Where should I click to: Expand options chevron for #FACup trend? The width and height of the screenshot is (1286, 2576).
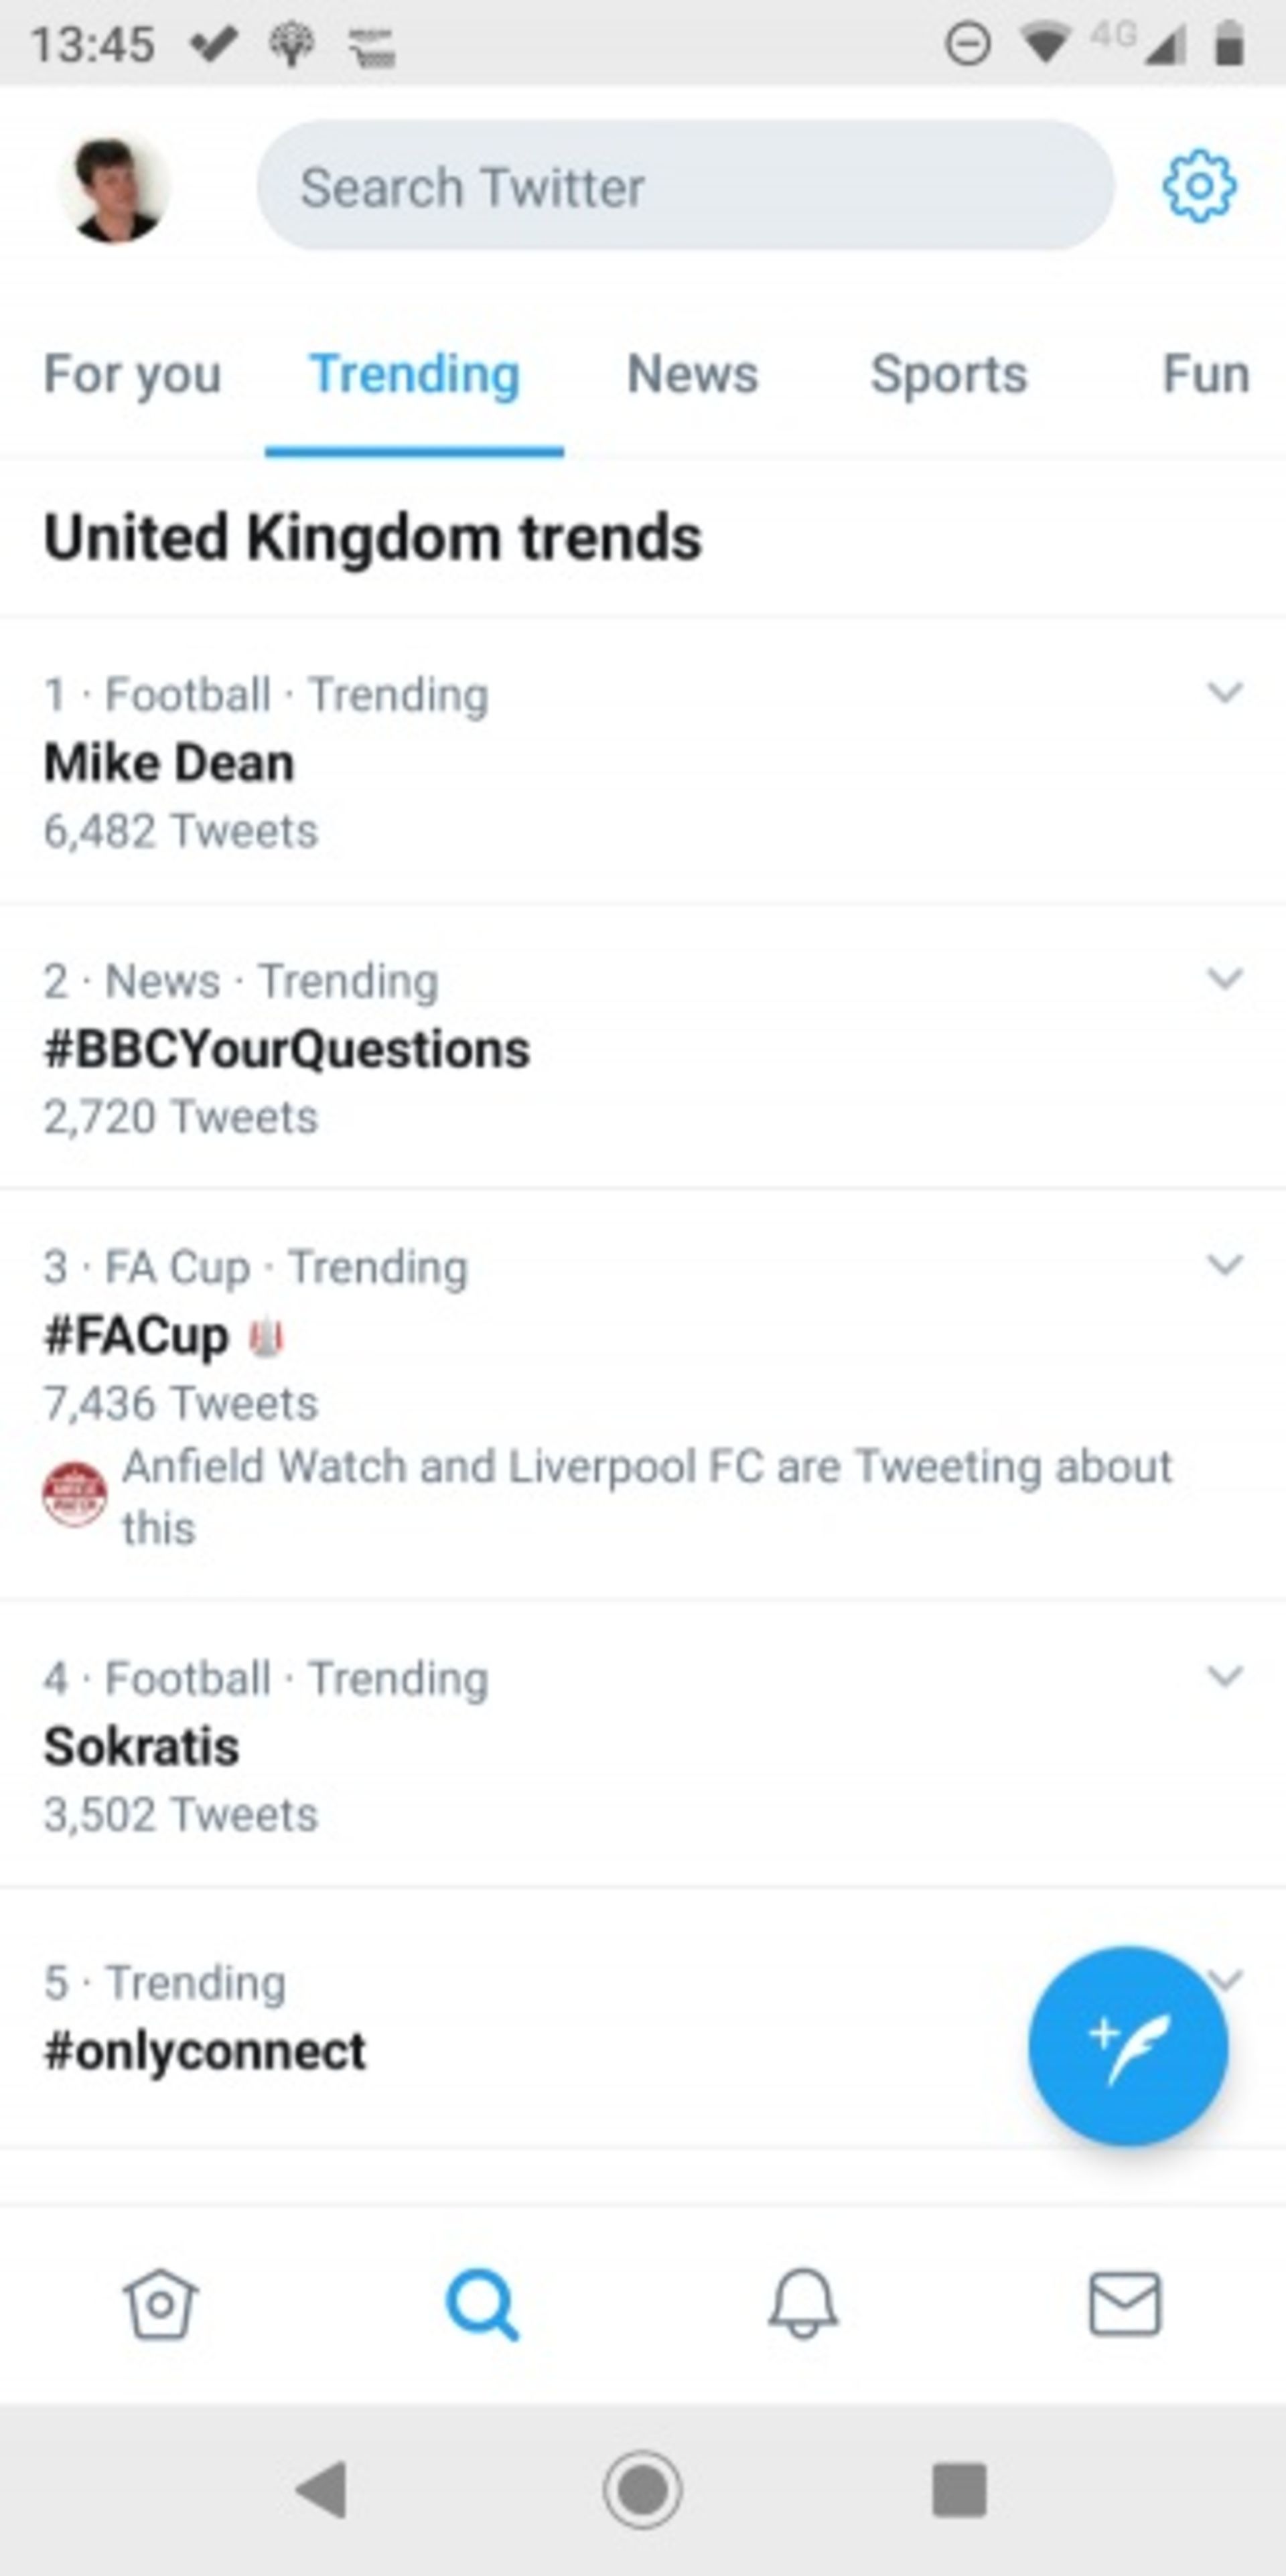[x=1225, y=1265]
